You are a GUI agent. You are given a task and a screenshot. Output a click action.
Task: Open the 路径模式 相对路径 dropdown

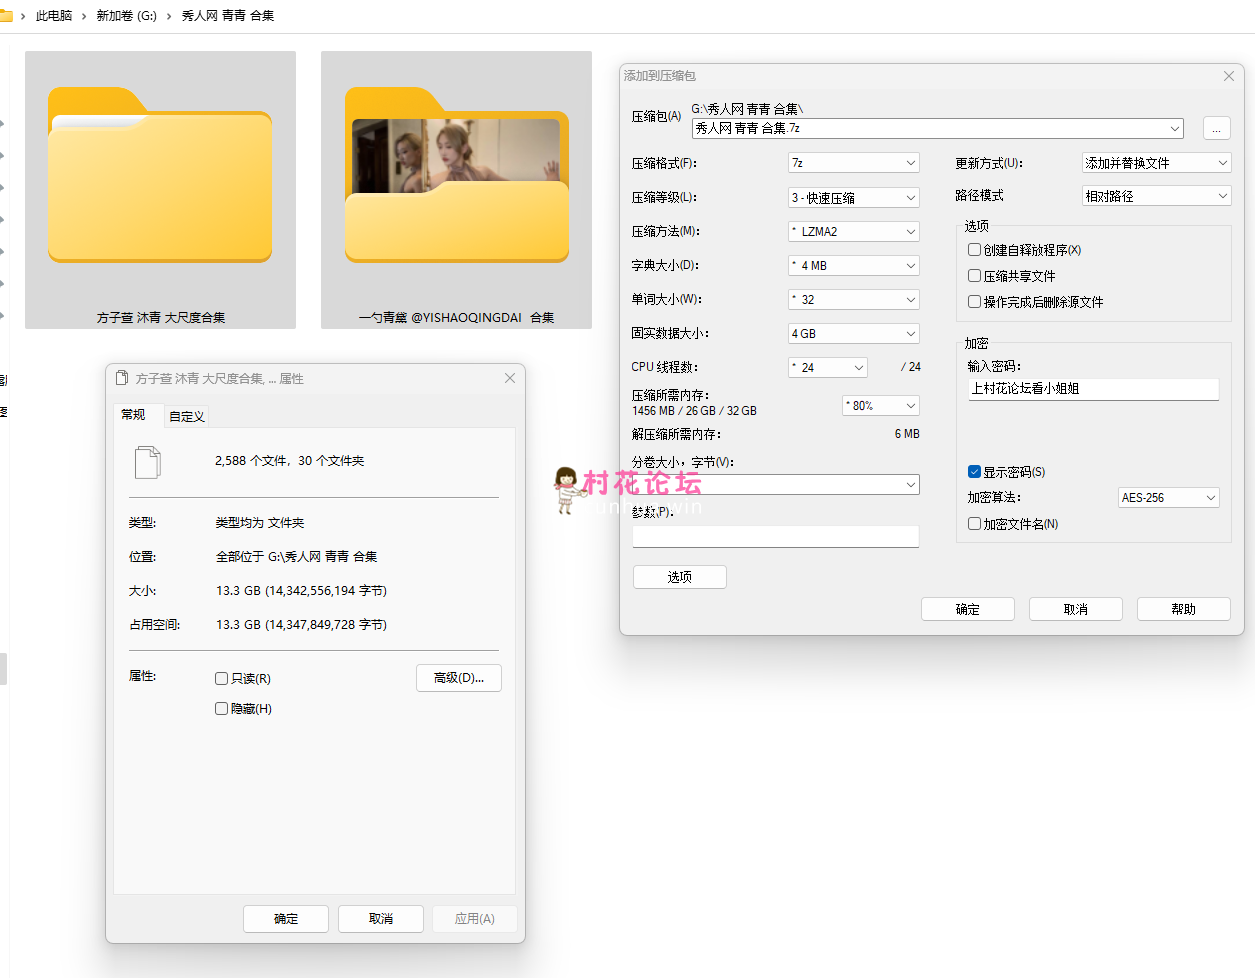tap(1157, 196)
